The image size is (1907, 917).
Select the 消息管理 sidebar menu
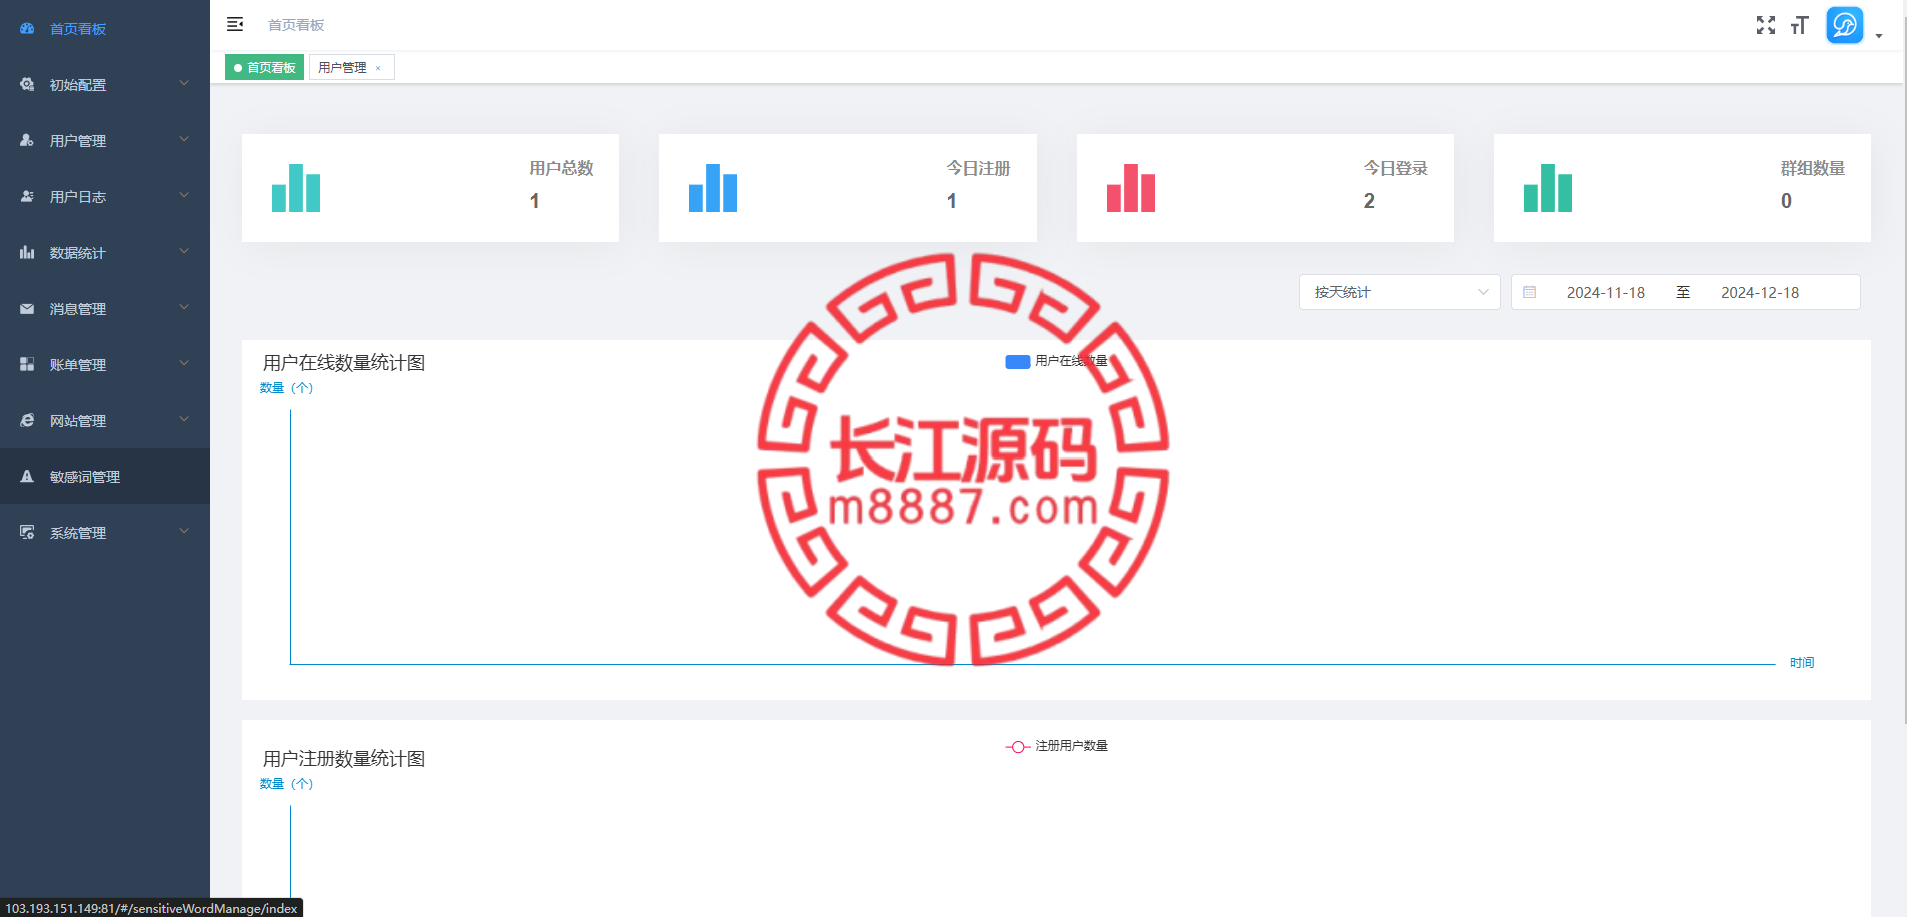coord(105,309)
